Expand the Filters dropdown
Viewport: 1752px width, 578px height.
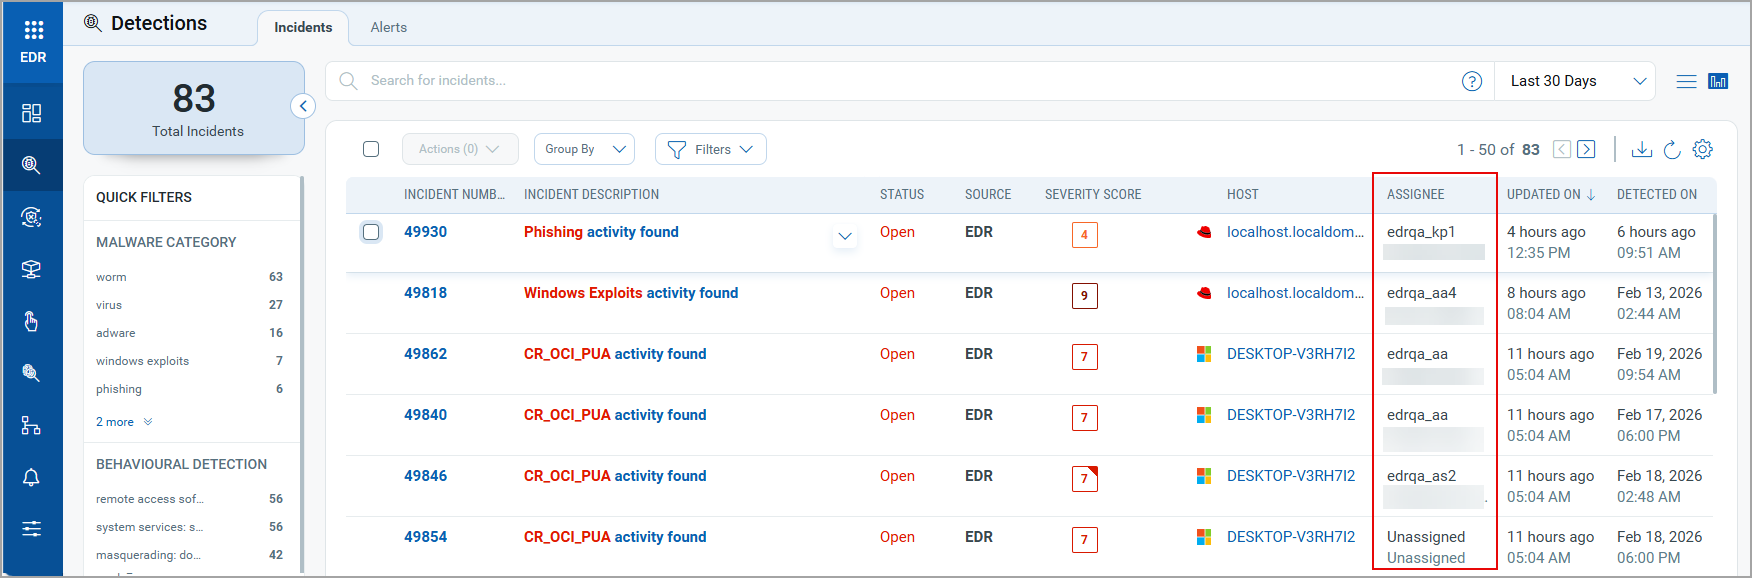[710, 149]
